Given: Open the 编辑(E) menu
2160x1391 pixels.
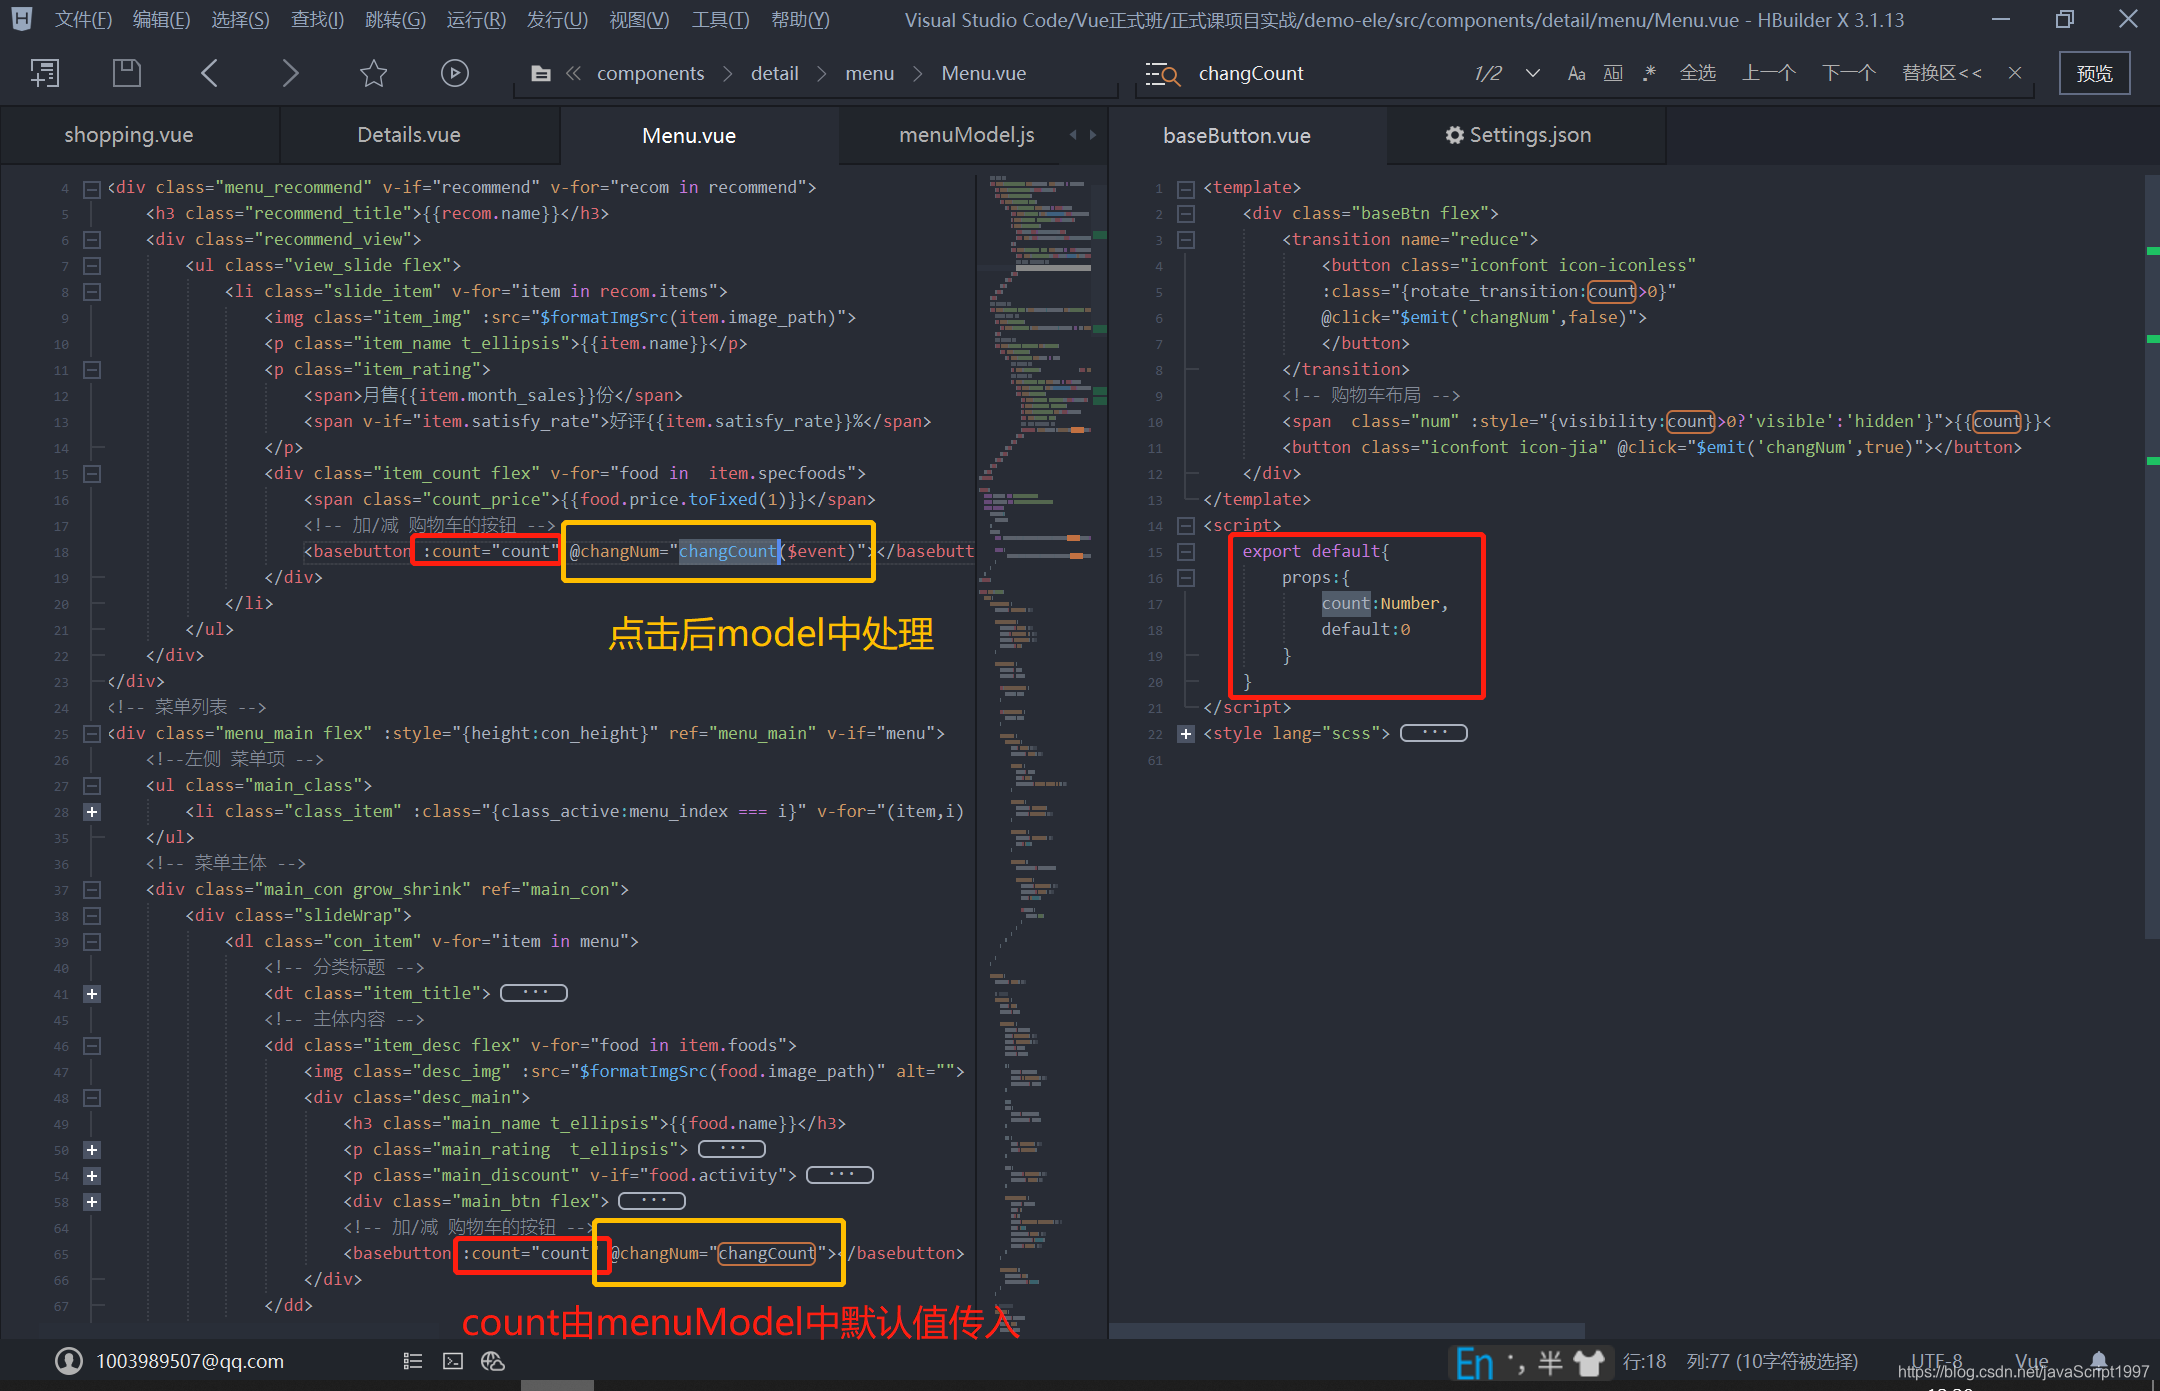Looking at the screenshot, I should coord(161,19).
